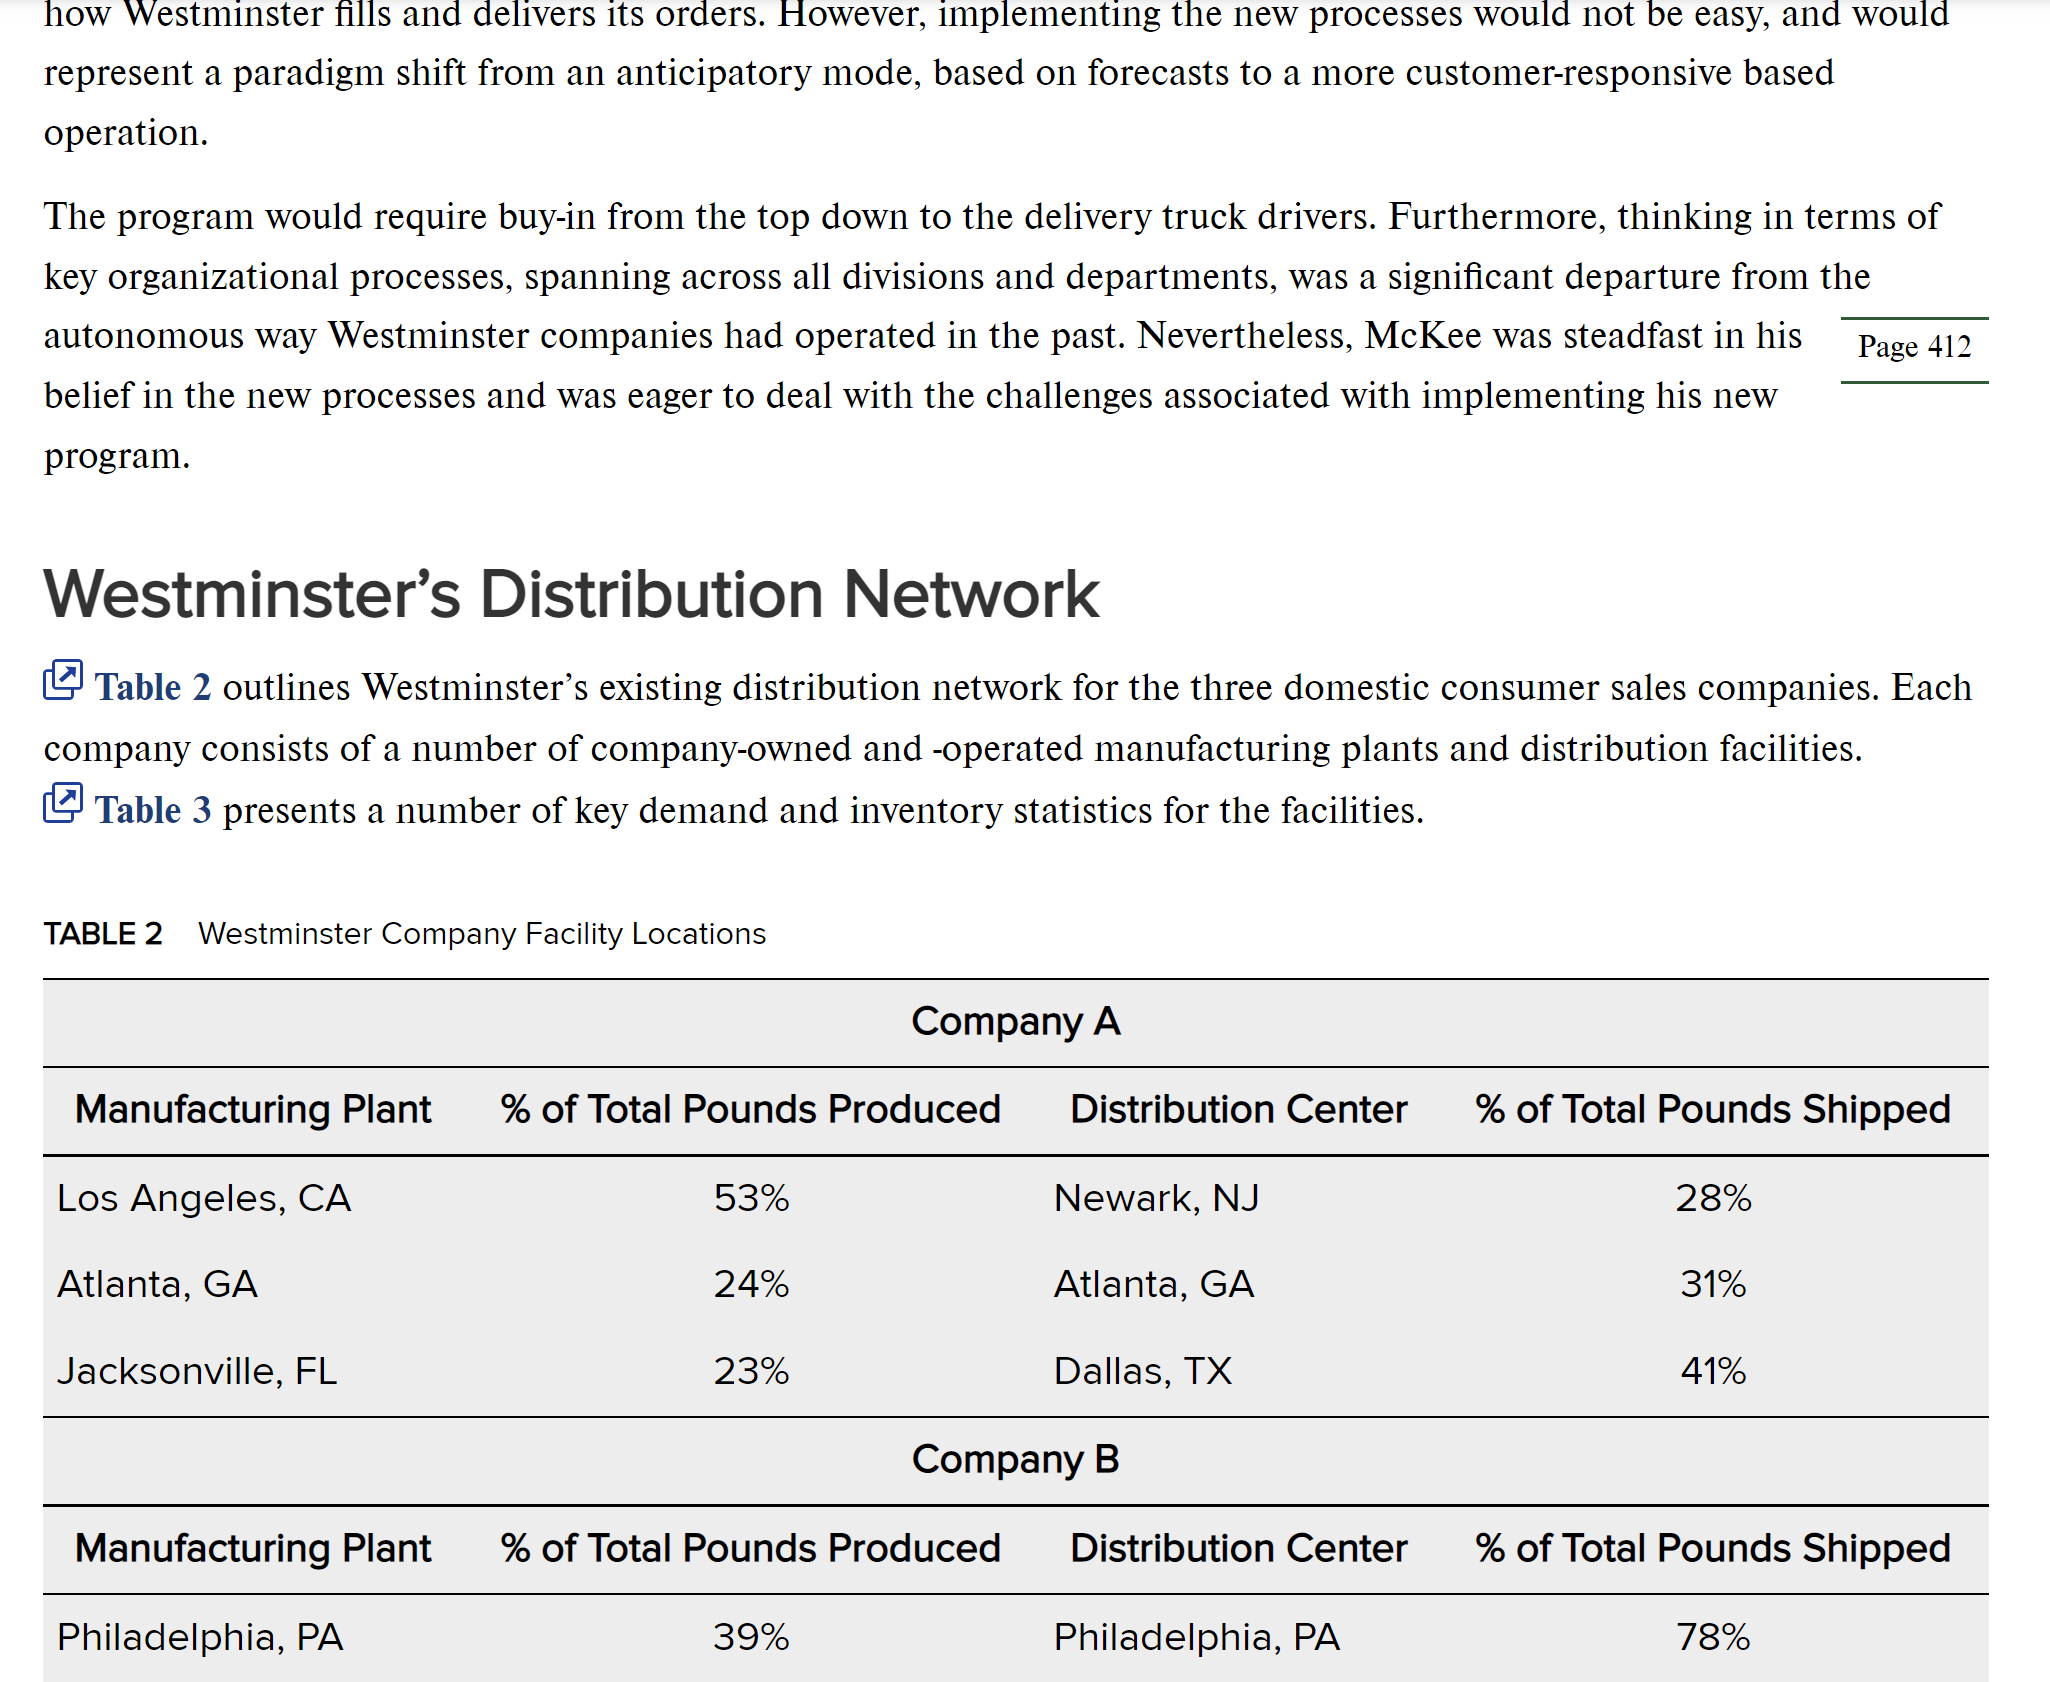
Task: Click the 78% shipped value for Philadelphia
Action: coord(1713,1638)
